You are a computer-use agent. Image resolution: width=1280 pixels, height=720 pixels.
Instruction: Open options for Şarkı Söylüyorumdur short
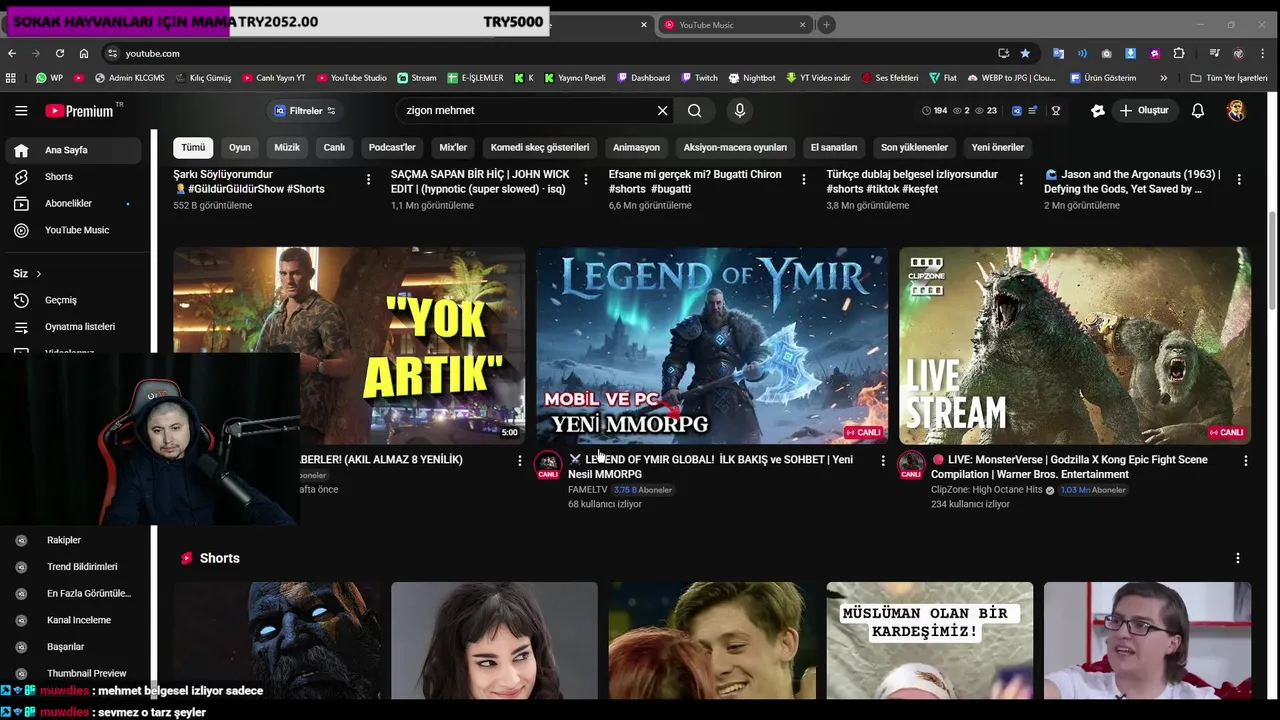(x=368, y=180)
